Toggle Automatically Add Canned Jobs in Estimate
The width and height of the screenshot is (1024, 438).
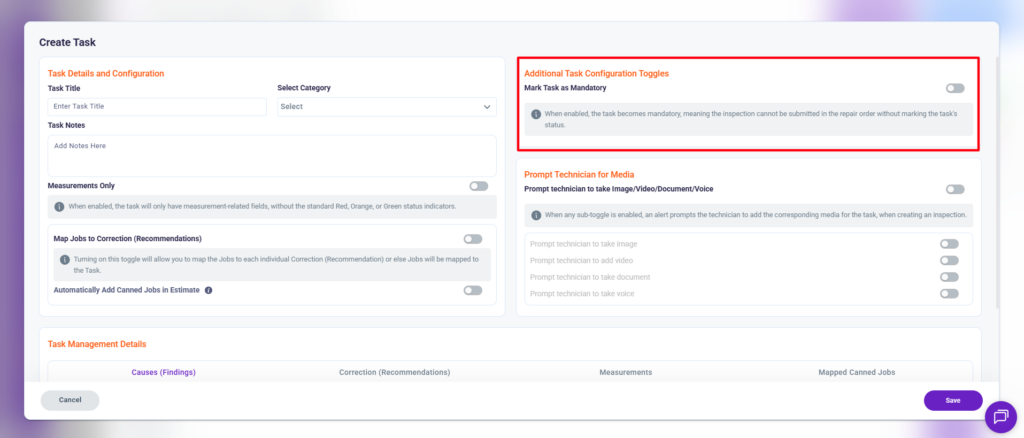[x=473, y=290]
